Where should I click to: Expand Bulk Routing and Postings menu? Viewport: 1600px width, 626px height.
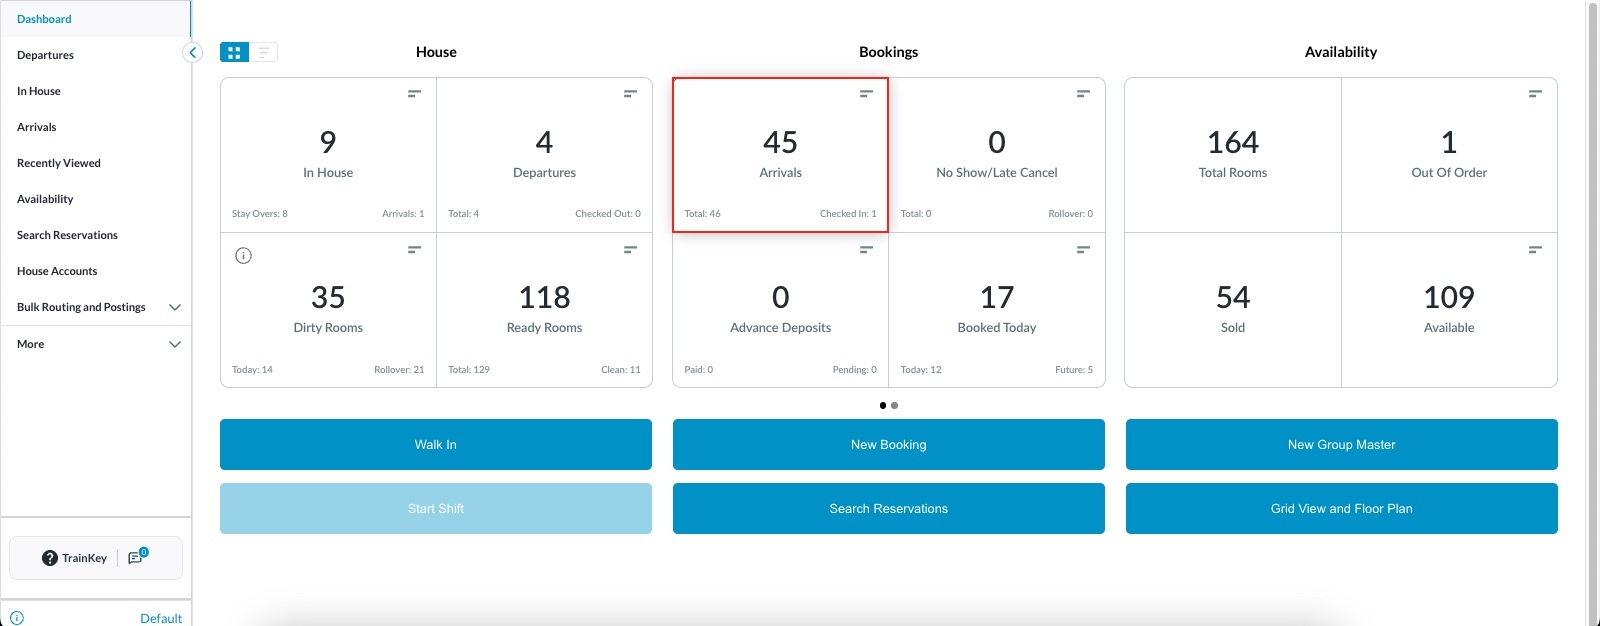coord(175,308)
